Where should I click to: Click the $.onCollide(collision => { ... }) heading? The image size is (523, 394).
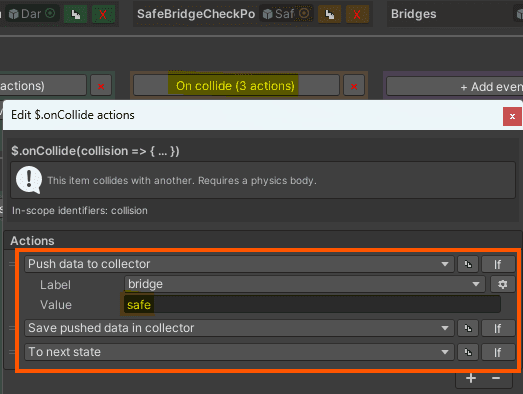95,151
